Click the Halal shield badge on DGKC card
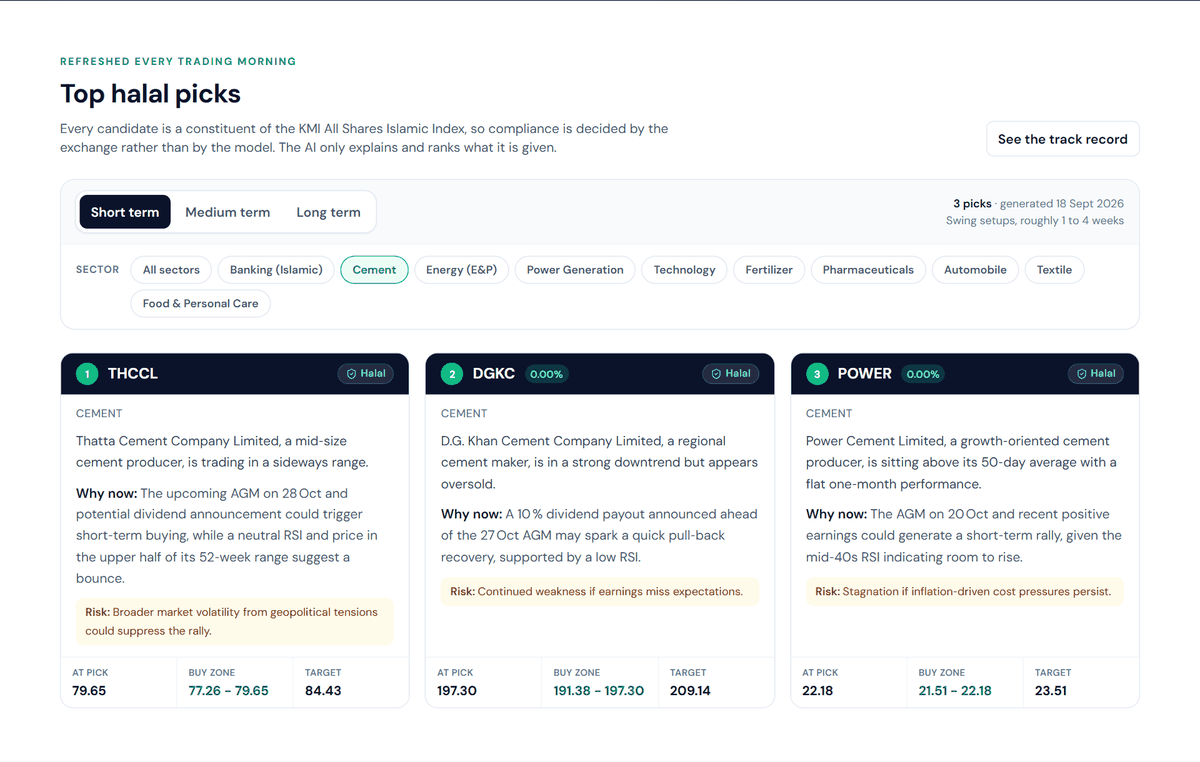The height and width of the screenshot is (762, 1200). (x=730, y=373)
